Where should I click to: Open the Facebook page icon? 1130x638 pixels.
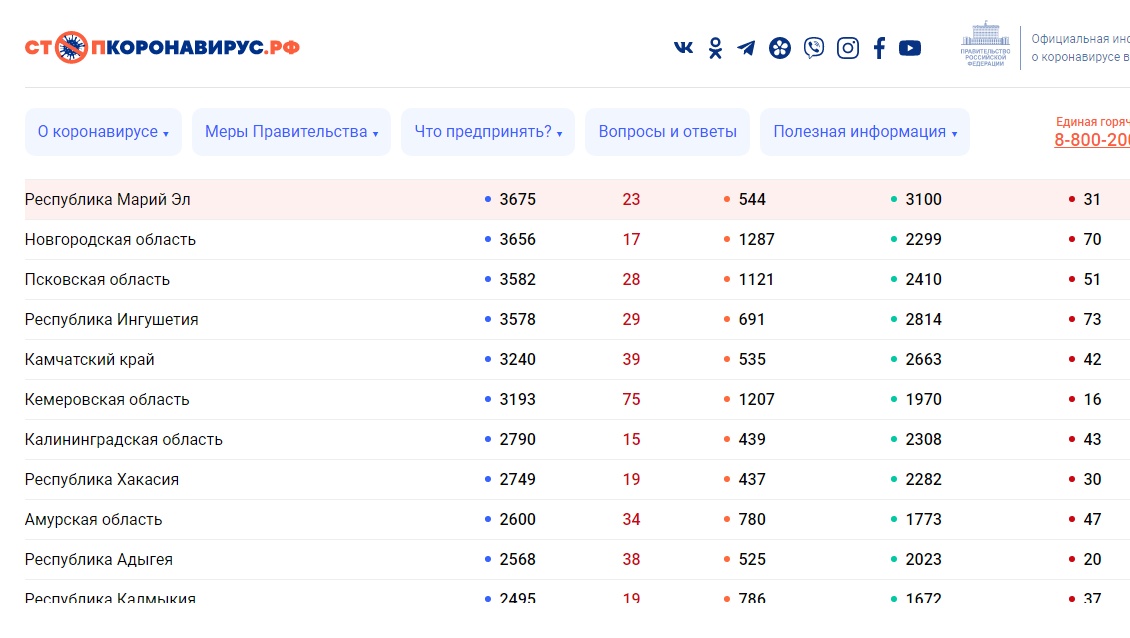pyautogui.click(x=879, y=48)
